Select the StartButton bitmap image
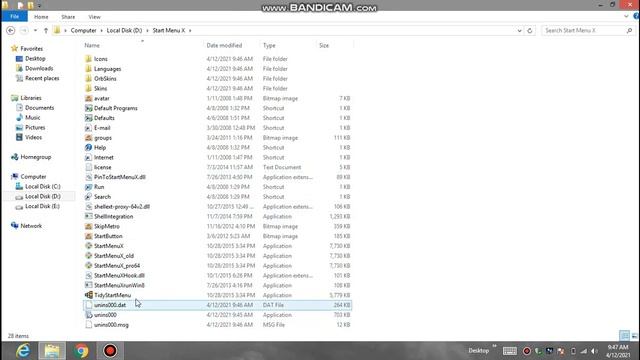 point(108,236)
